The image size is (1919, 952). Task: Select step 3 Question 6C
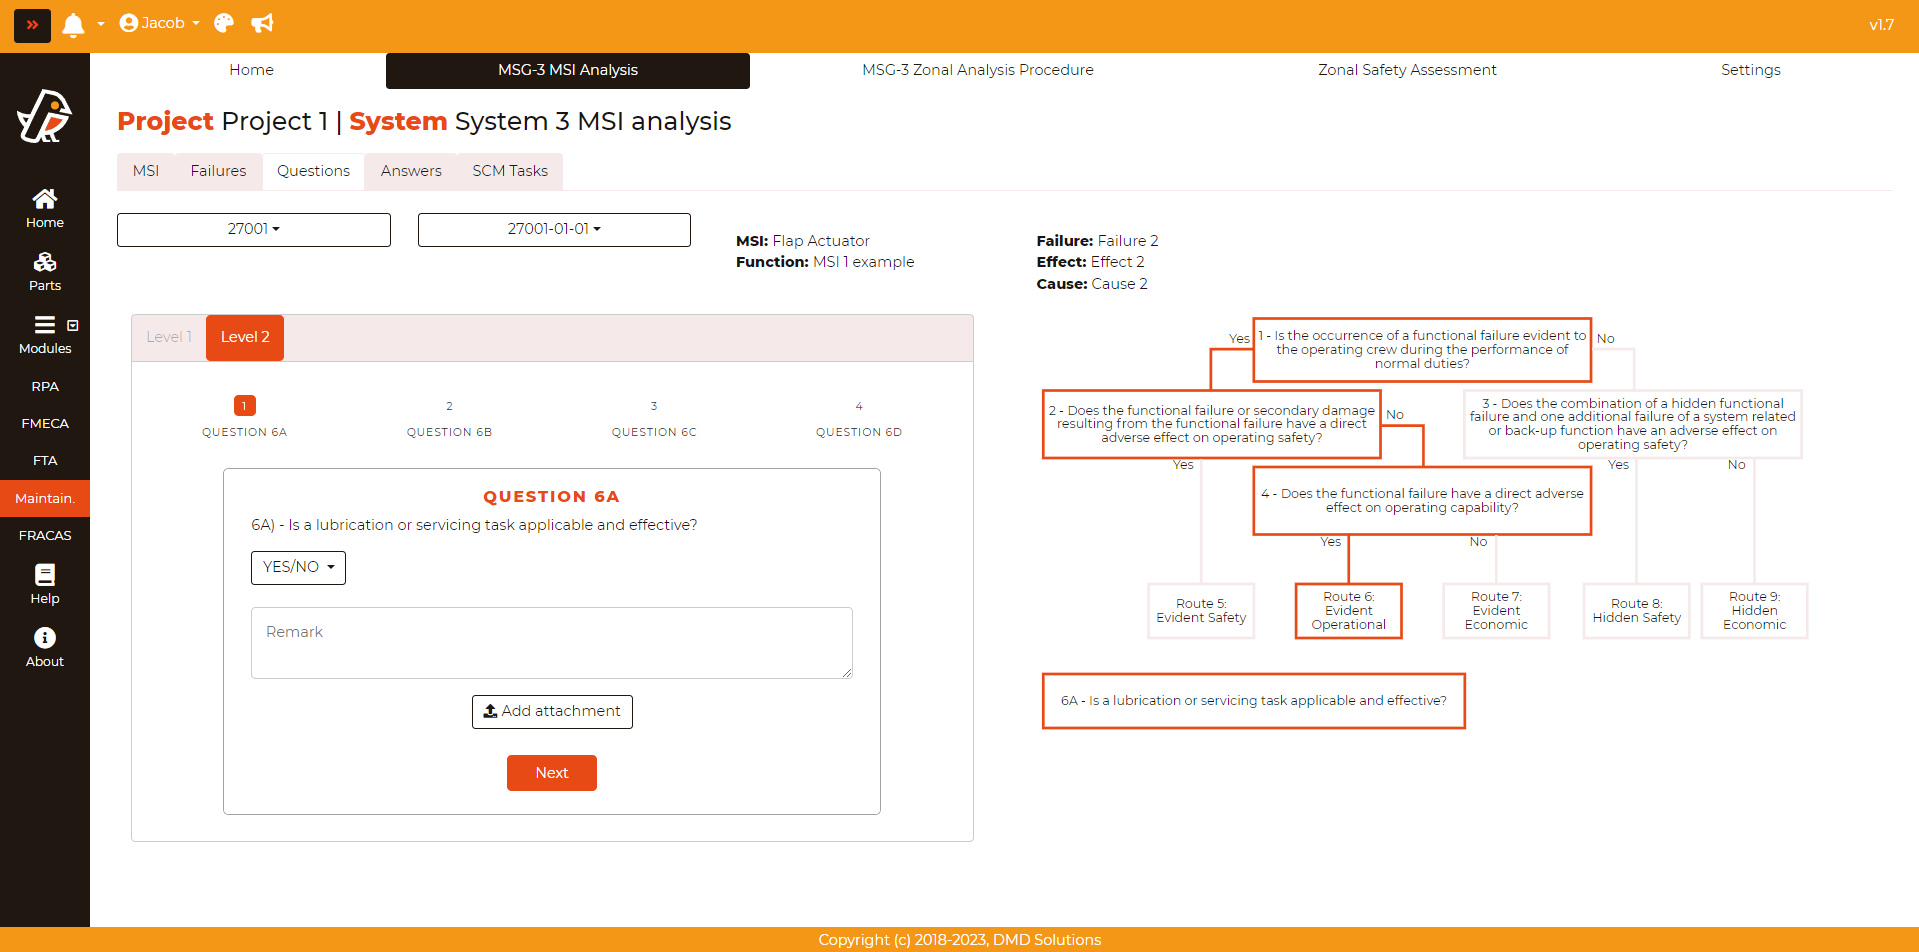click(654, 418)
